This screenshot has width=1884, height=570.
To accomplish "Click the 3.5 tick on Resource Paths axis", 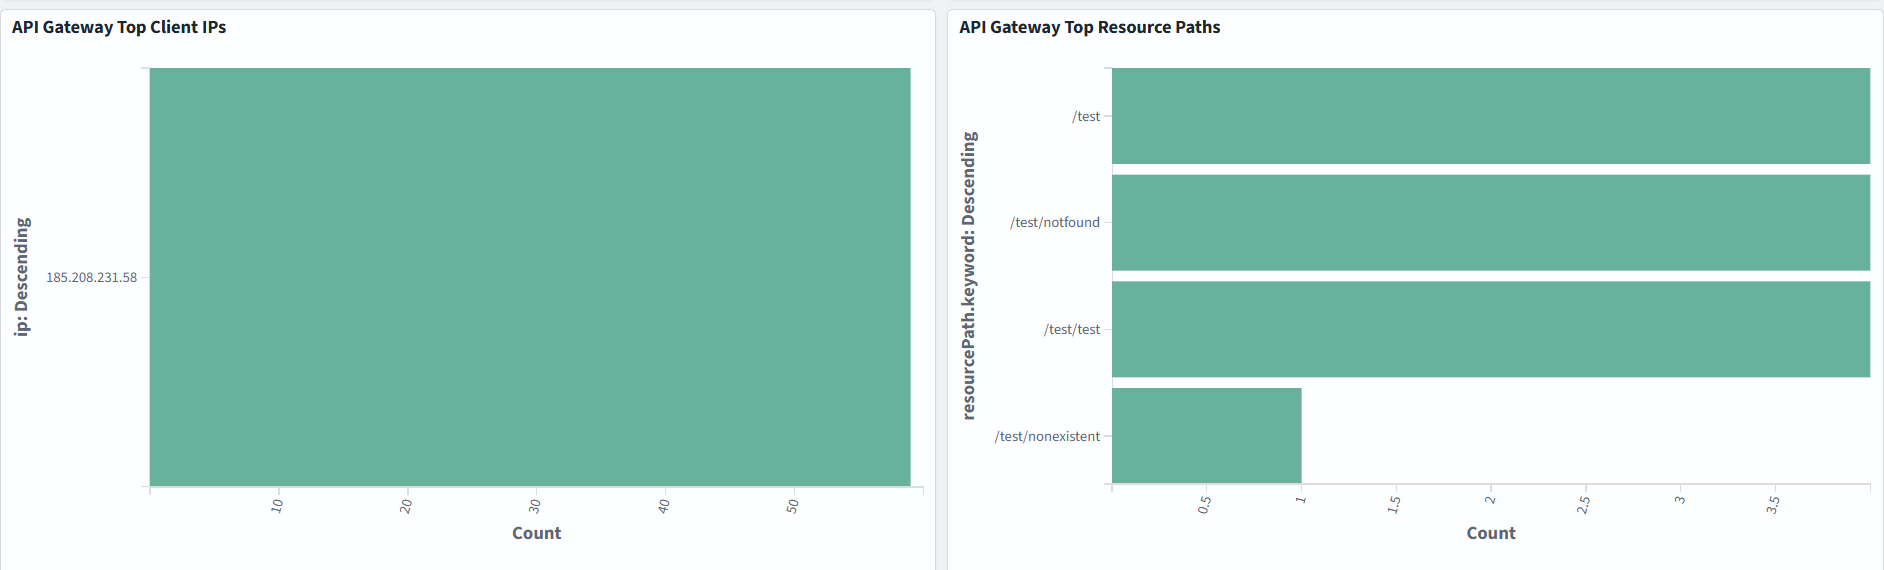I will click(1773, 505).
